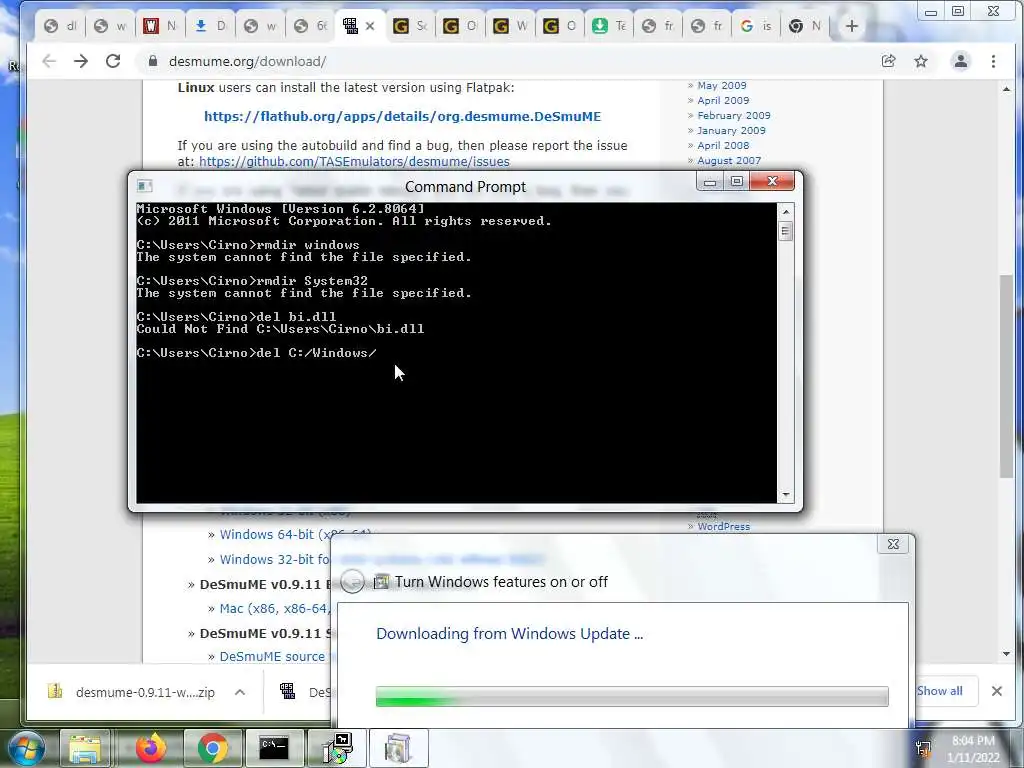1024x768 pixels.
Task: Open Chrome share page icon
Action: point(888,61)
